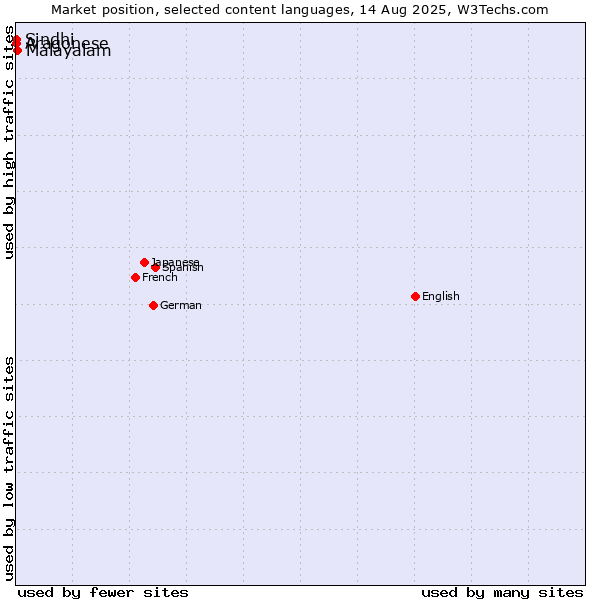The image size is (600, 600).
Task: Click the 'used by high traffic sites' axis label
Action: pos(9,142)
